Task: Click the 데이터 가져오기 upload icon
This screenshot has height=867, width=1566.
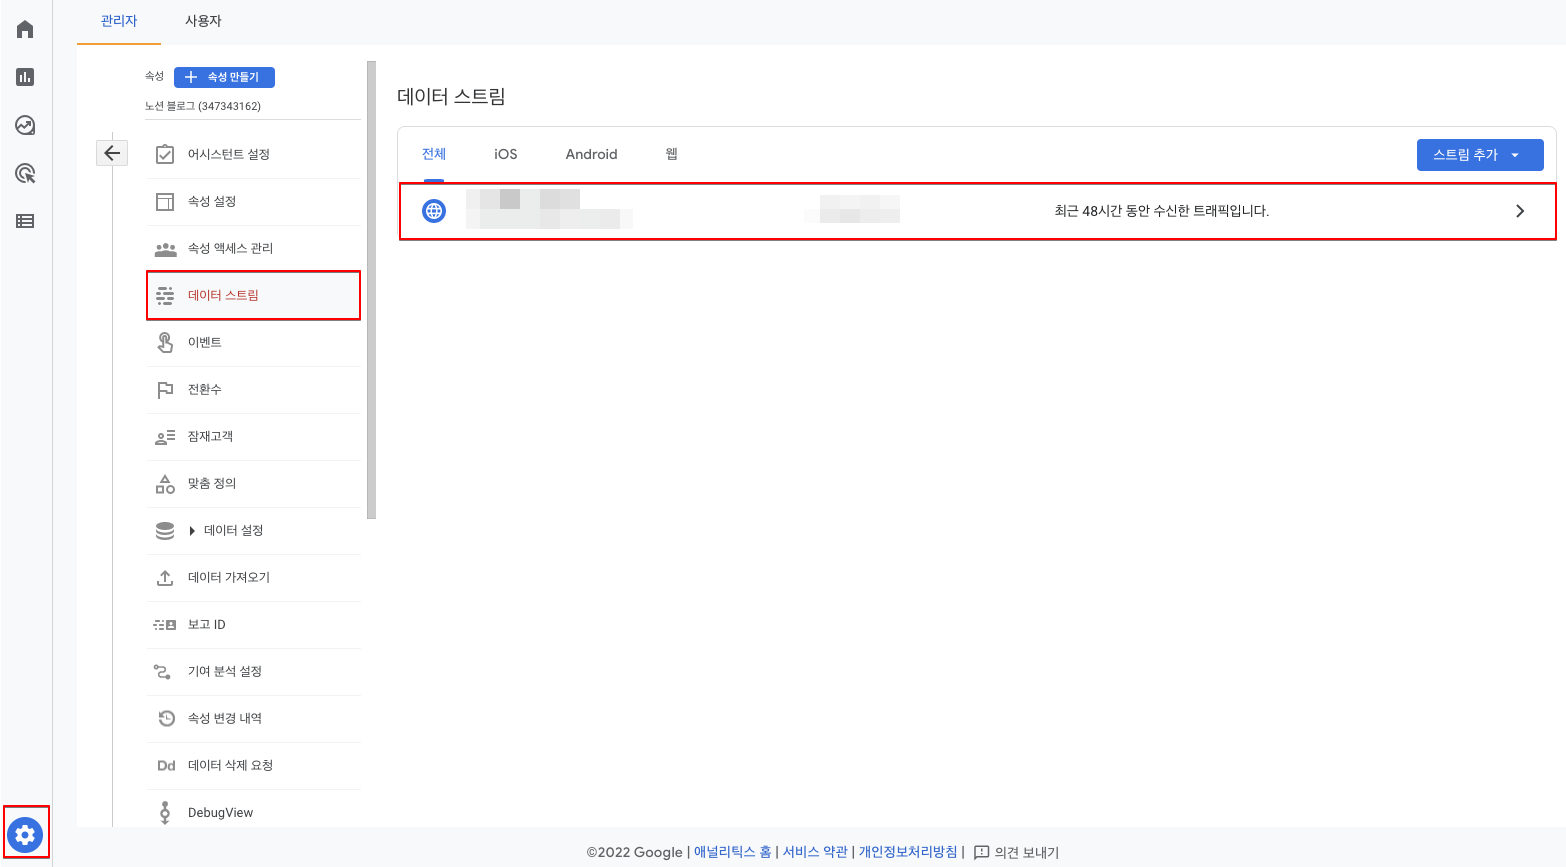Action: [165, 577]
